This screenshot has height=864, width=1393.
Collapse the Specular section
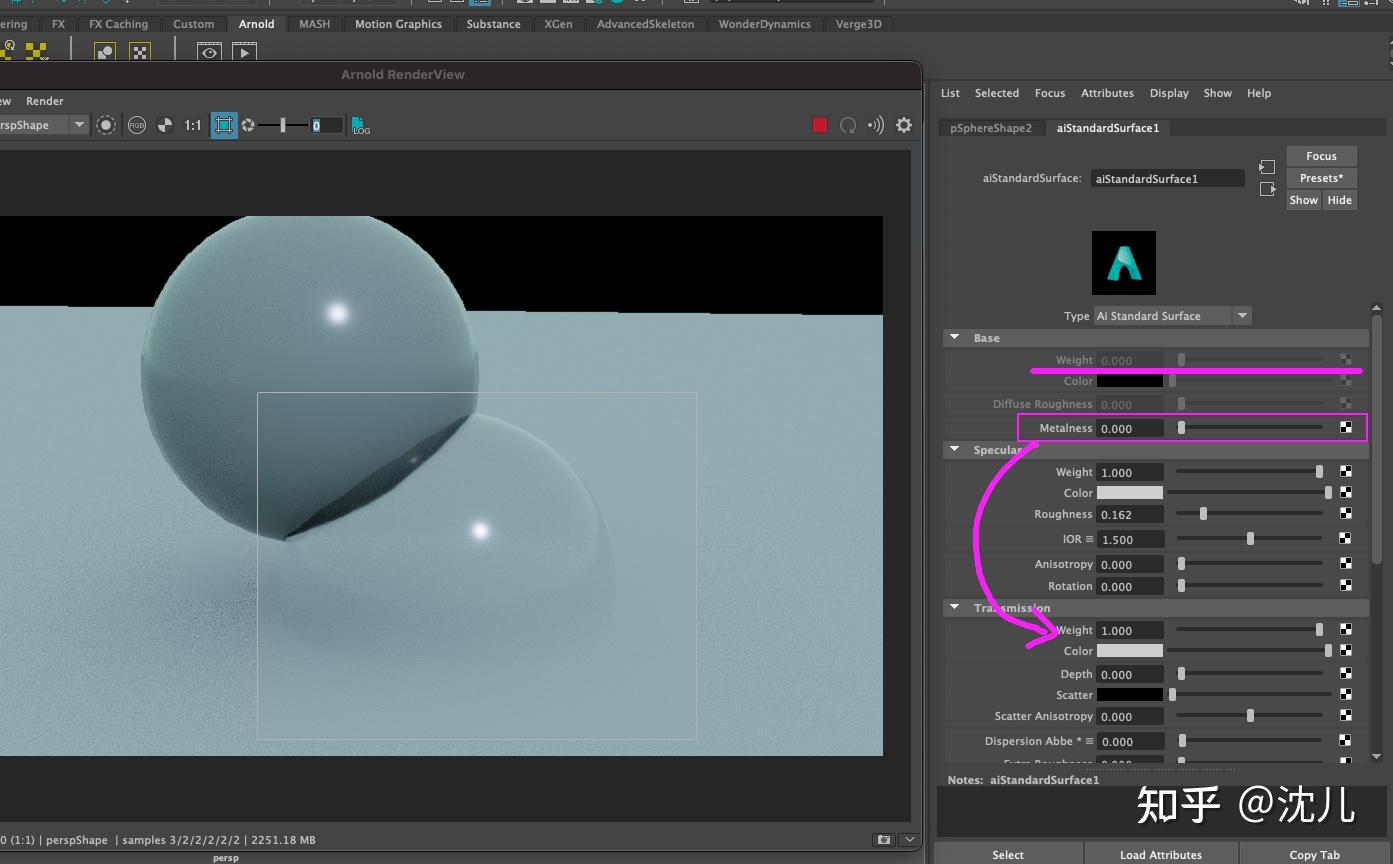pos(954,450)
